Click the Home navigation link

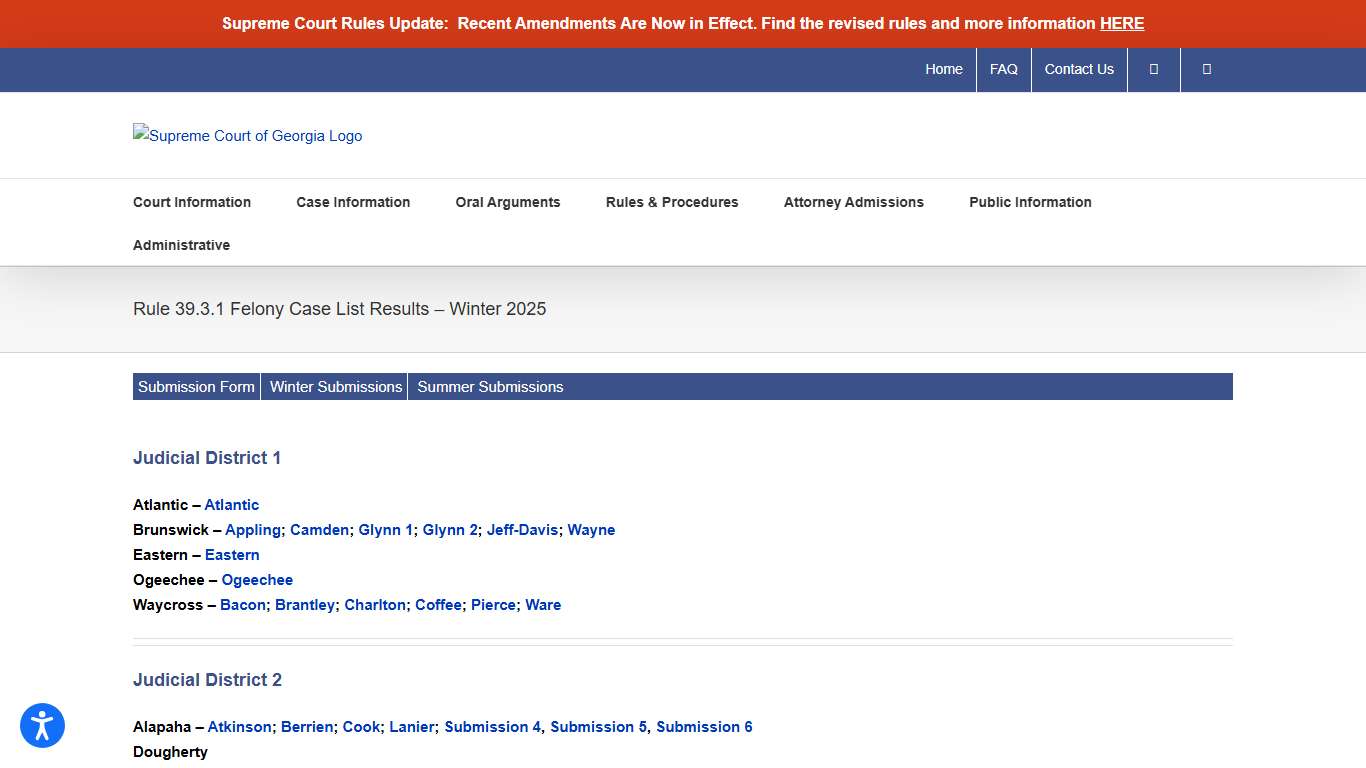coord(944,69)
